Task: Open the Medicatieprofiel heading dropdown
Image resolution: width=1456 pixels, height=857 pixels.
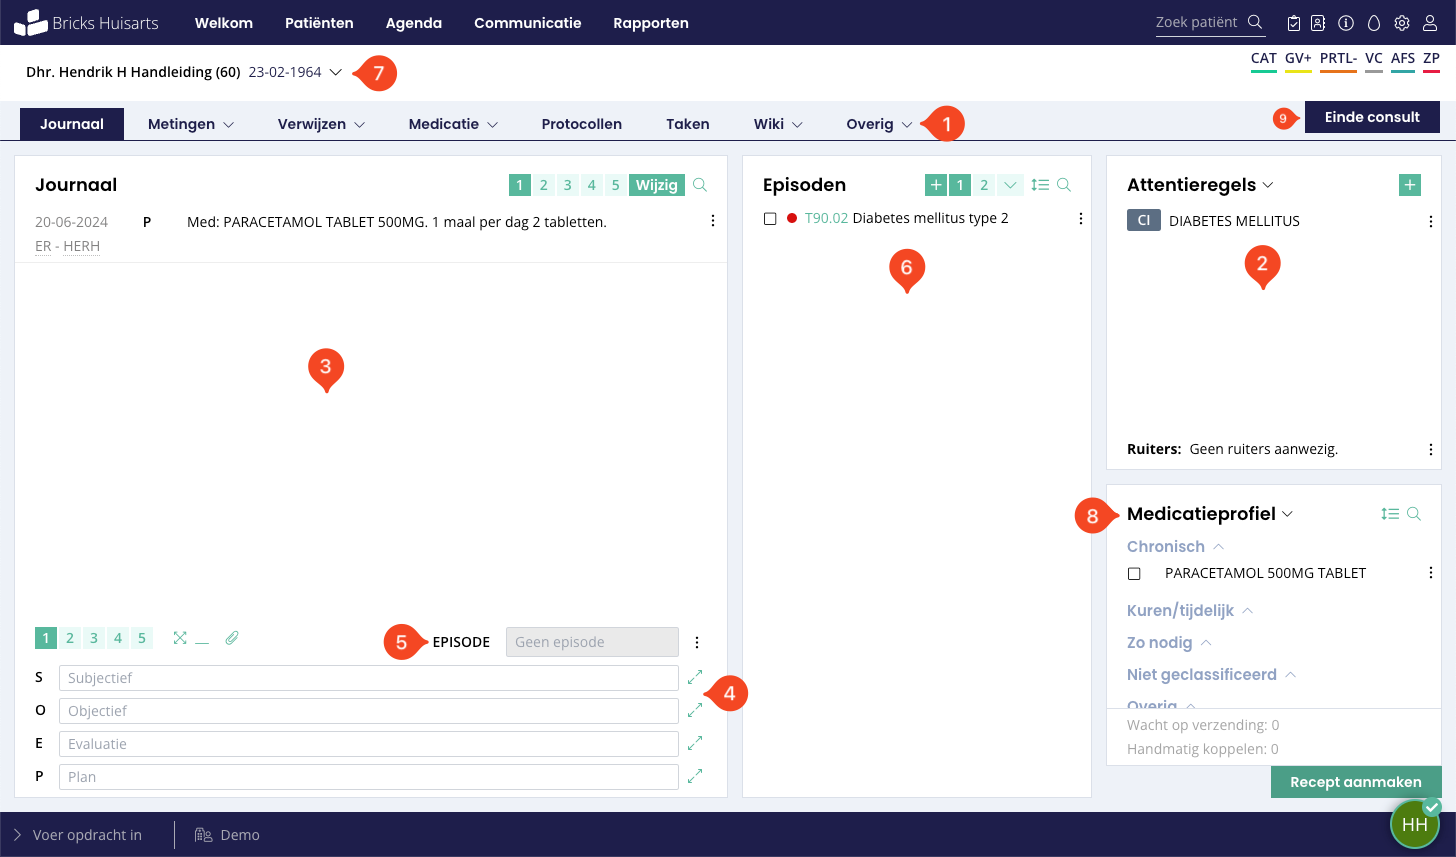Action: (1288, 514)
